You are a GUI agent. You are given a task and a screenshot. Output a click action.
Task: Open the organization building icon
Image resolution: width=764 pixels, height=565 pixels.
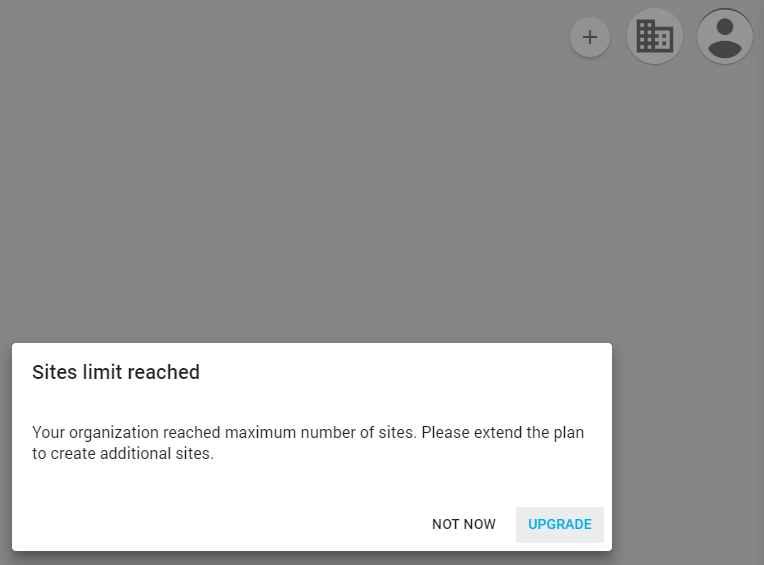[x=655, y=37]
